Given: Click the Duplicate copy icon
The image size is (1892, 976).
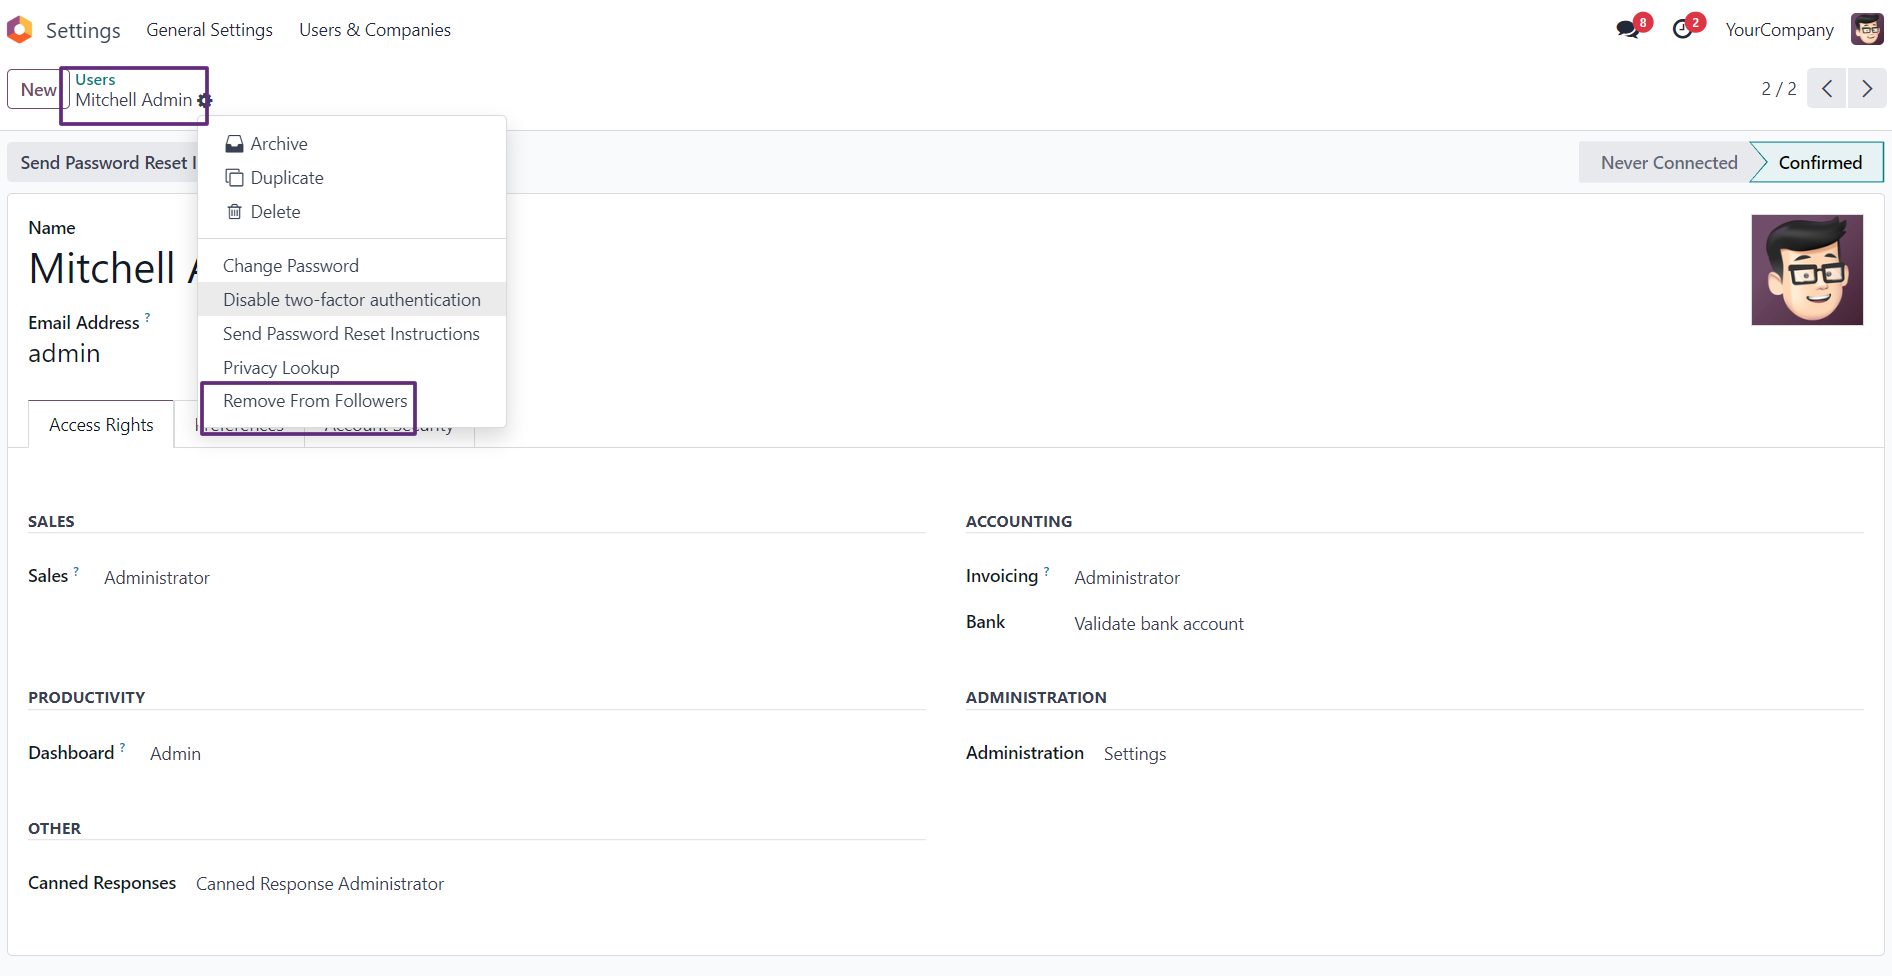Looking at the screenshot, I should 234,178.
